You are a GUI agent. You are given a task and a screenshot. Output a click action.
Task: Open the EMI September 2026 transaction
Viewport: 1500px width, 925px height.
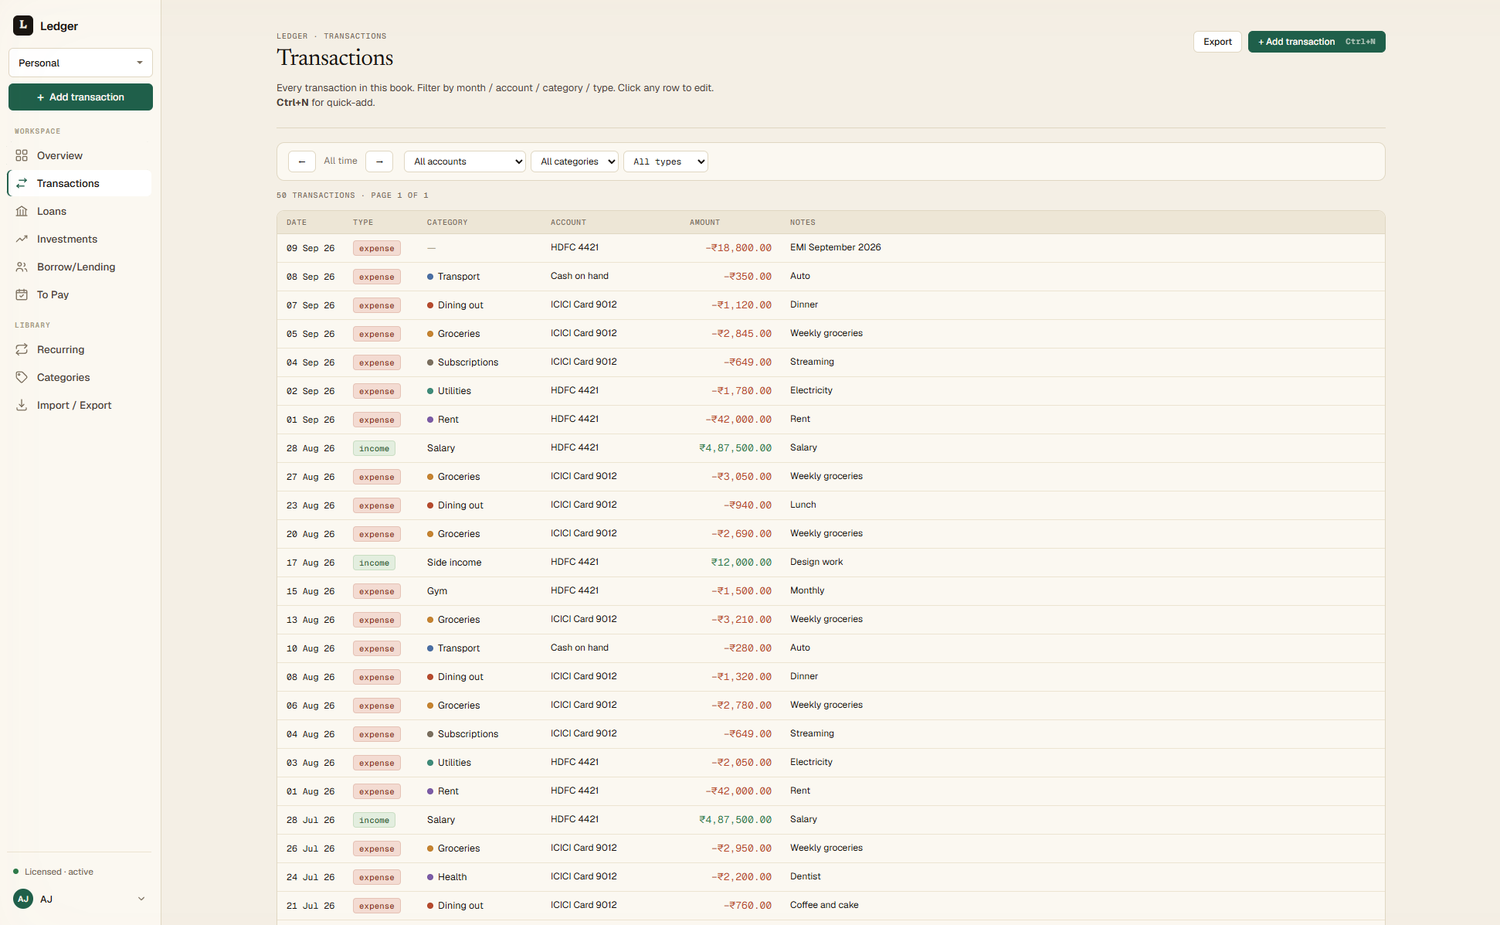click(x=831, y=248)
